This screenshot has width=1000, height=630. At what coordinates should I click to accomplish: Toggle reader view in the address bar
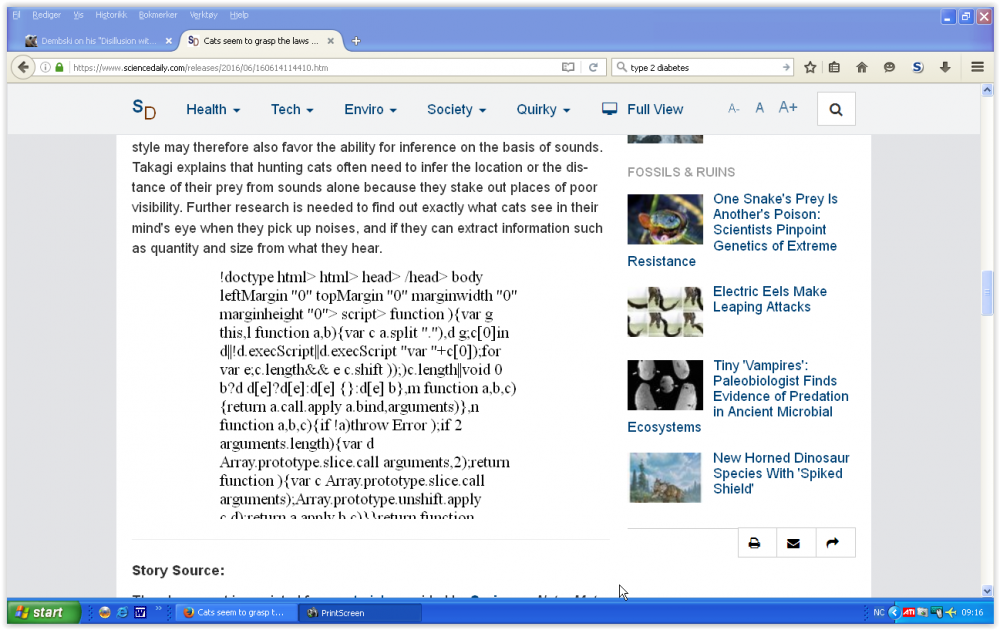[x=568, y=67]
